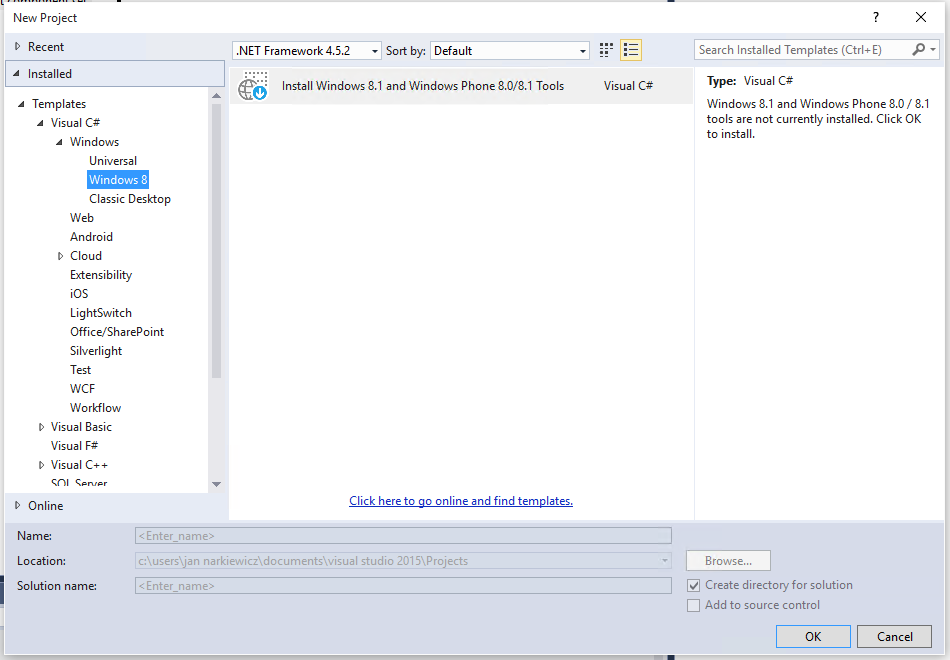The width and height of the screenshot is (950, 660).
Task: Open the .NET Framework version dropdown
Action: pos(307,51)
